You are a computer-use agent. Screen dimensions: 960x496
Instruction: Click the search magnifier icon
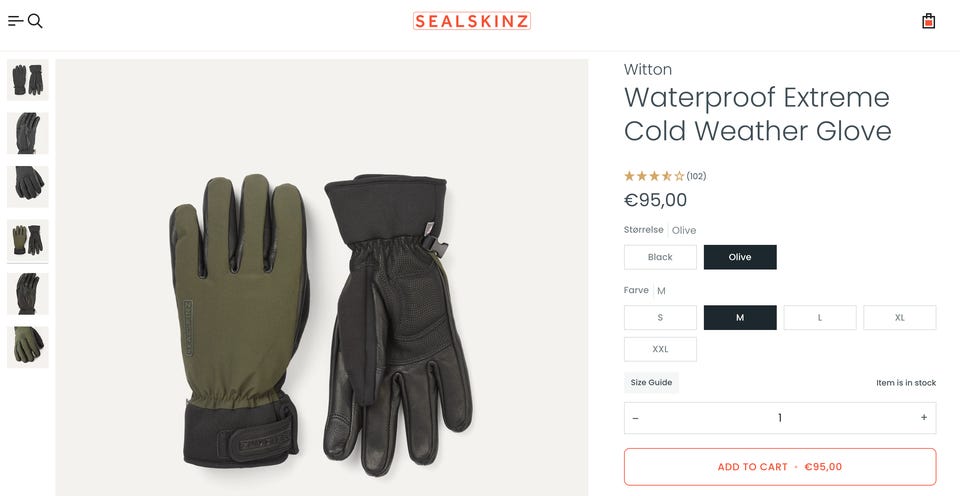point(35,21)
